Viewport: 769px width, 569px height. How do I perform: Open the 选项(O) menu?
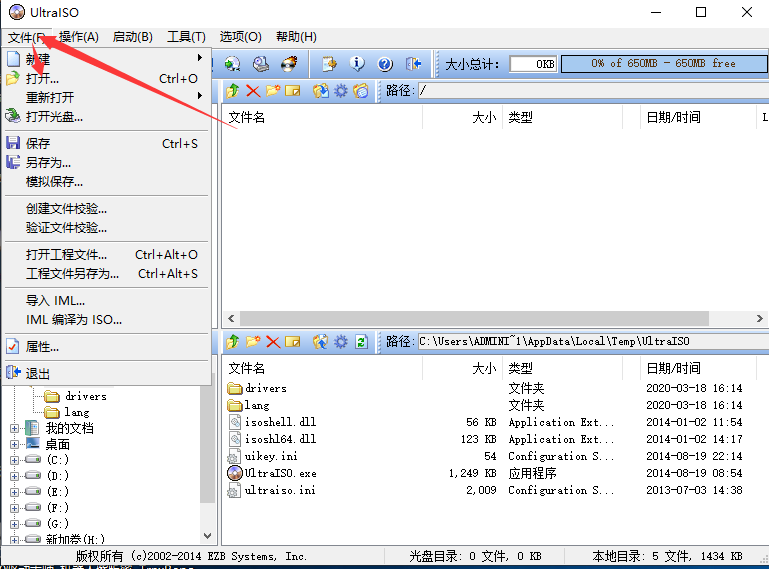click(x=240, y=37)
